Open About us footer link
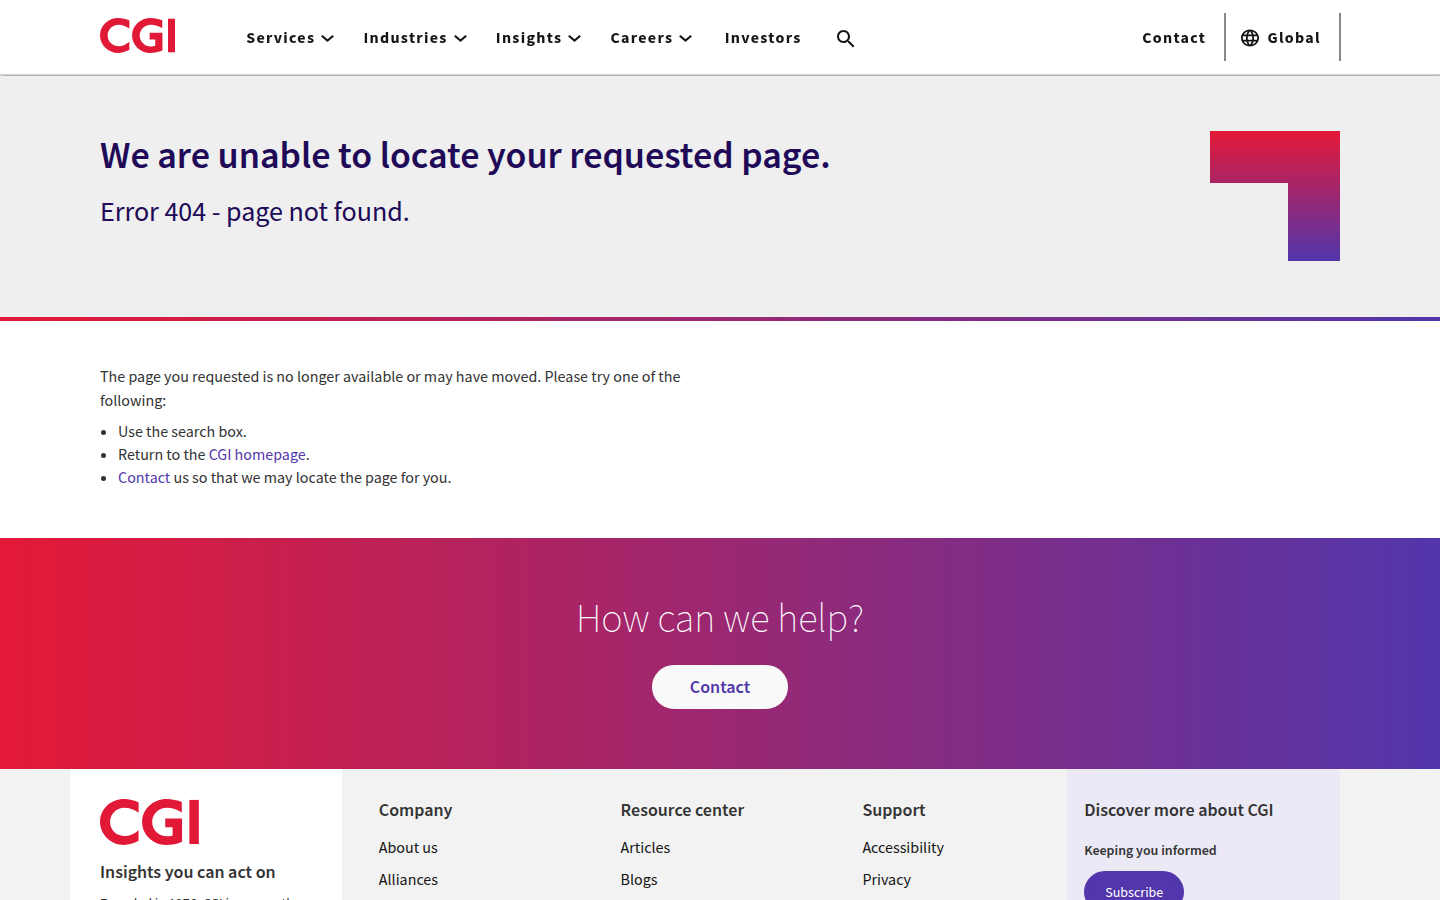 pos(408,848)
